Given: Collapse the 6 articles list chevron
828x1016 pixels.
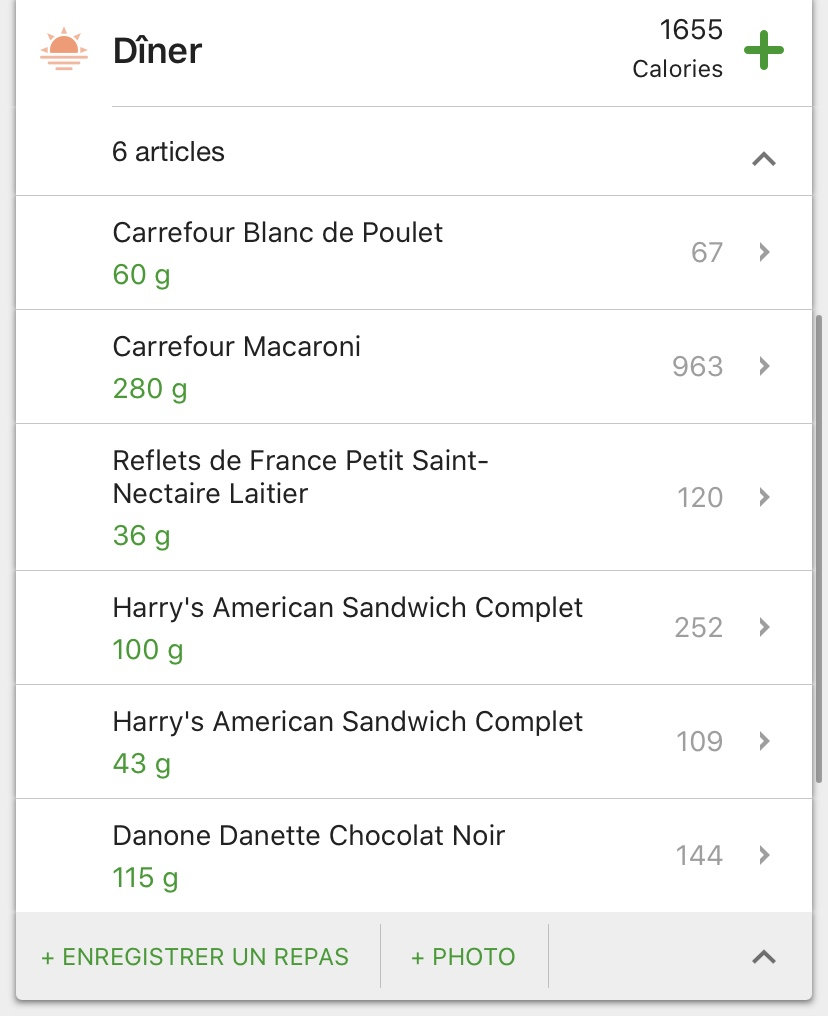Looking at the screenshot, I should click(763, 158).
